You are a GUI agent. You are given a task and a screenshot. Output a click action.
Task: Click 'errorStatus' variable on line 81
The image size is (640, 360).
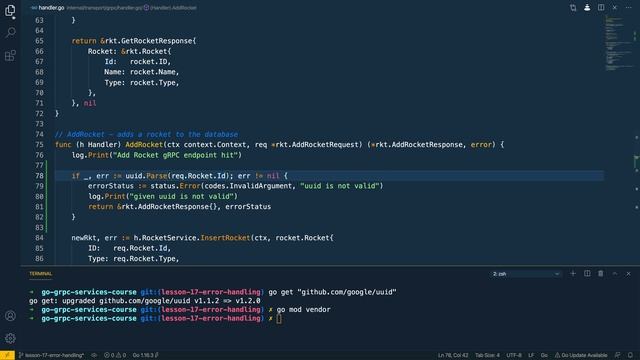(x=248, y=207)
